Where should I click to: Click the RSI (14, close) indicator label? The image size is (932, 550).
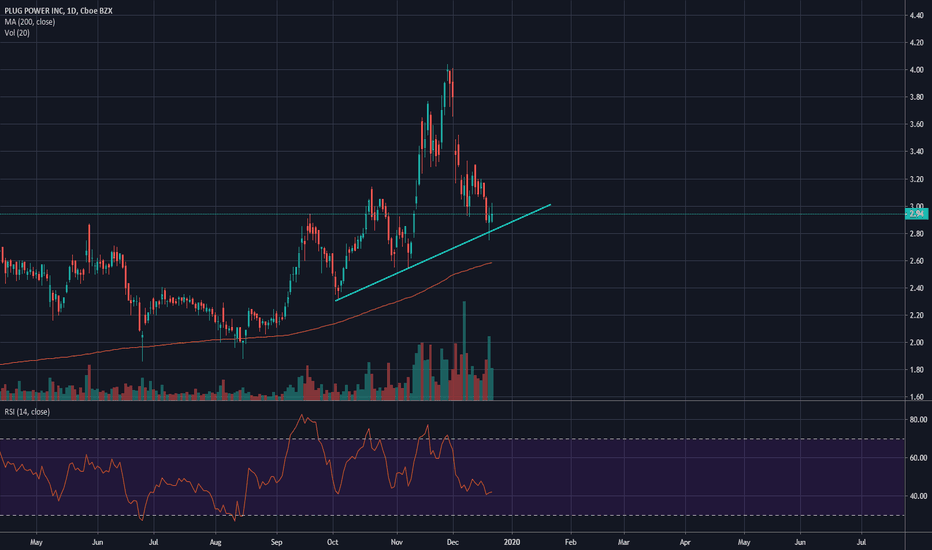click(27, 412)
